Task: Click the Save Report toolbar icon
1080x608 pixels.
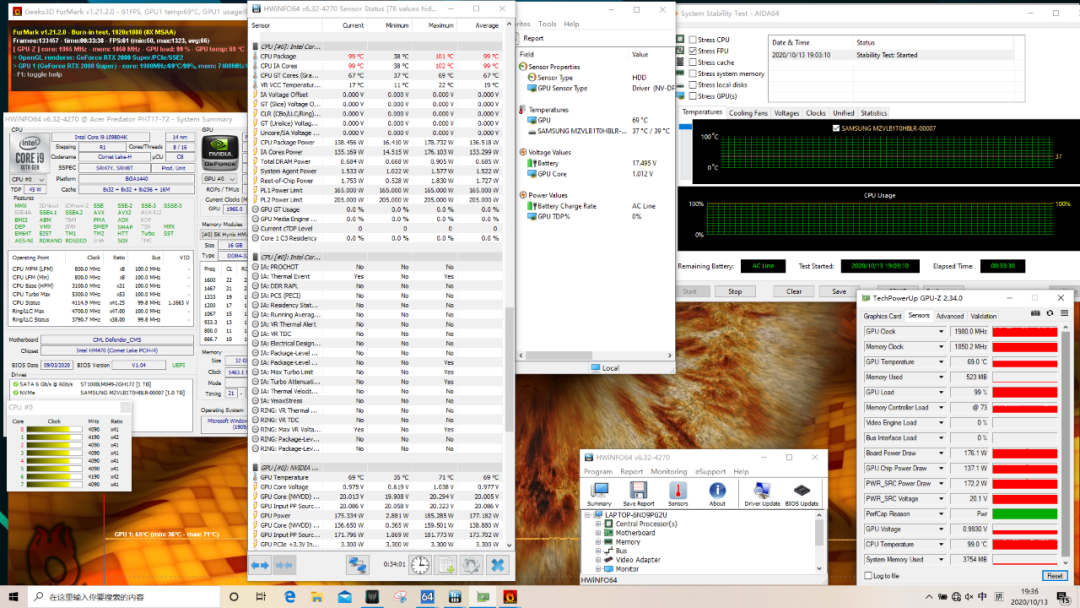Action: click(637, 492)
